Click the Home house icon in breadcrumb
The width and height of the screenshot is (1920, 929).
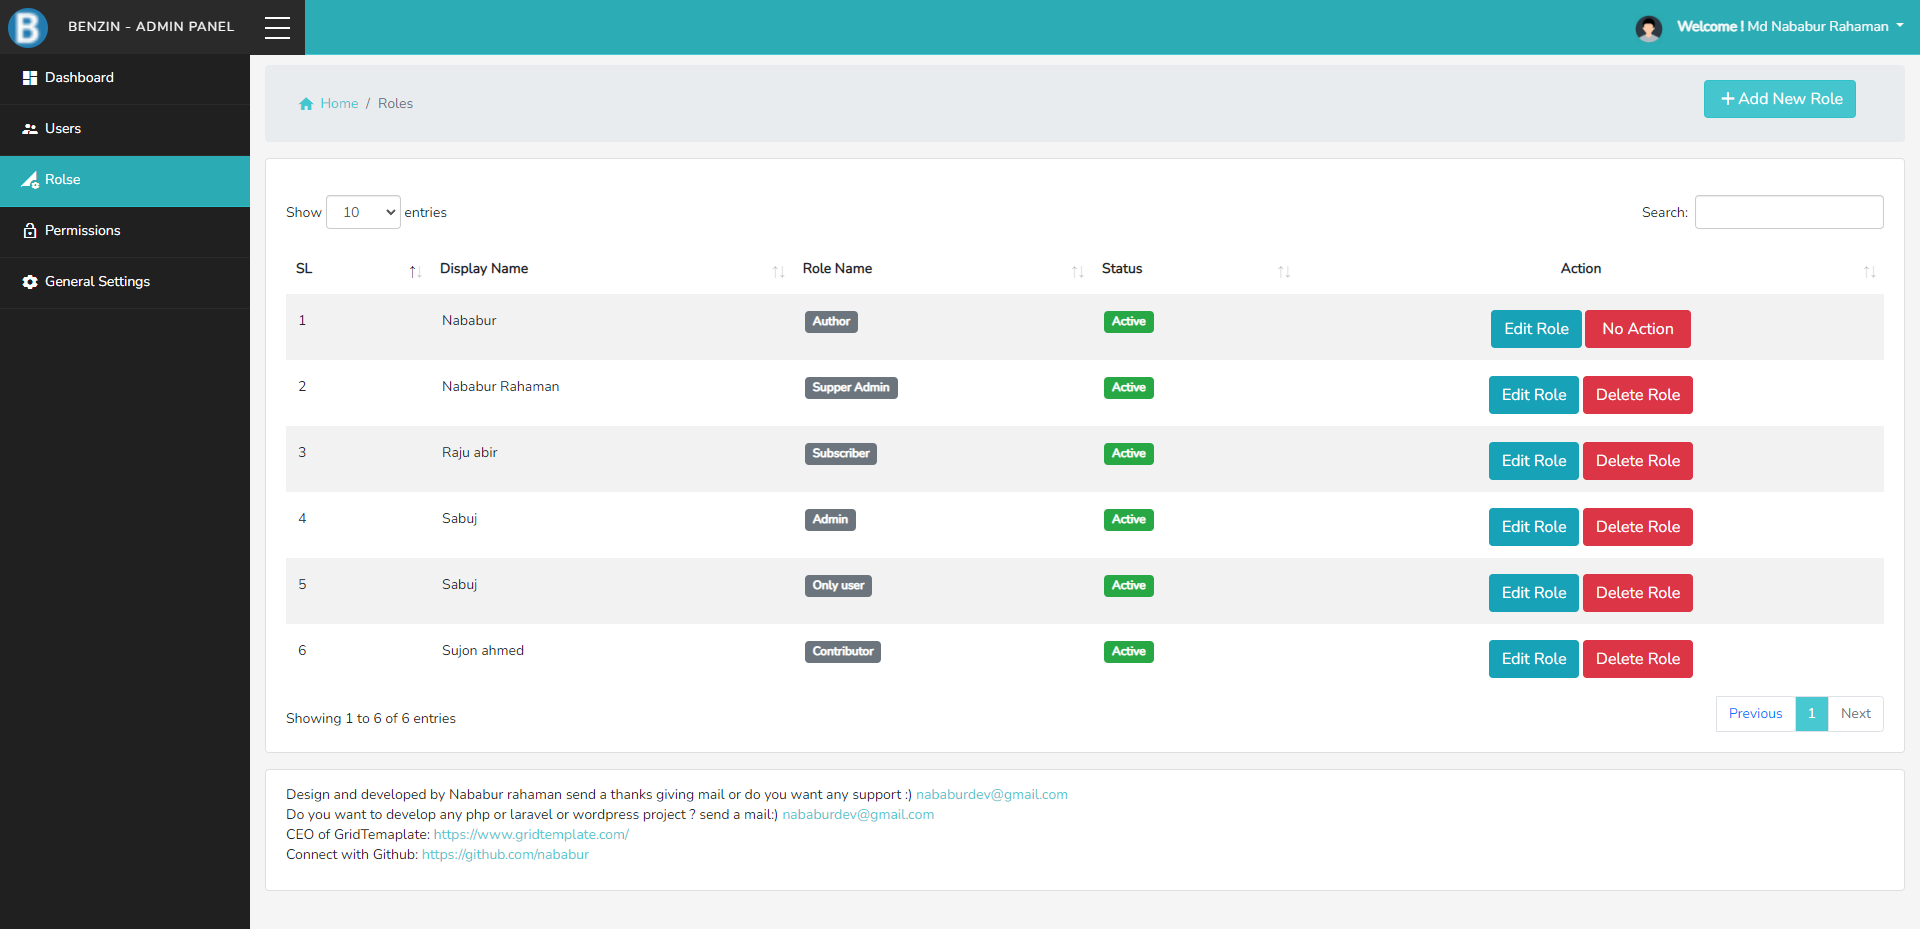tap(306, 104)
